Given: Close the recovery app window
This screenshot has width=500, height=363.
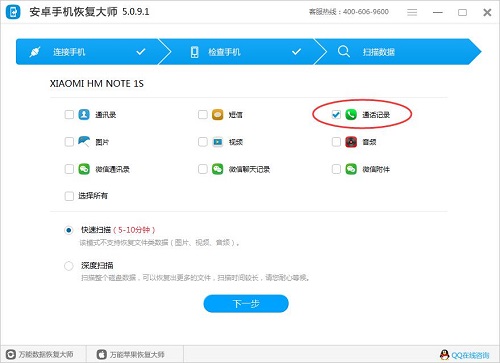Looking at the screenshot, I should (487, 12).
